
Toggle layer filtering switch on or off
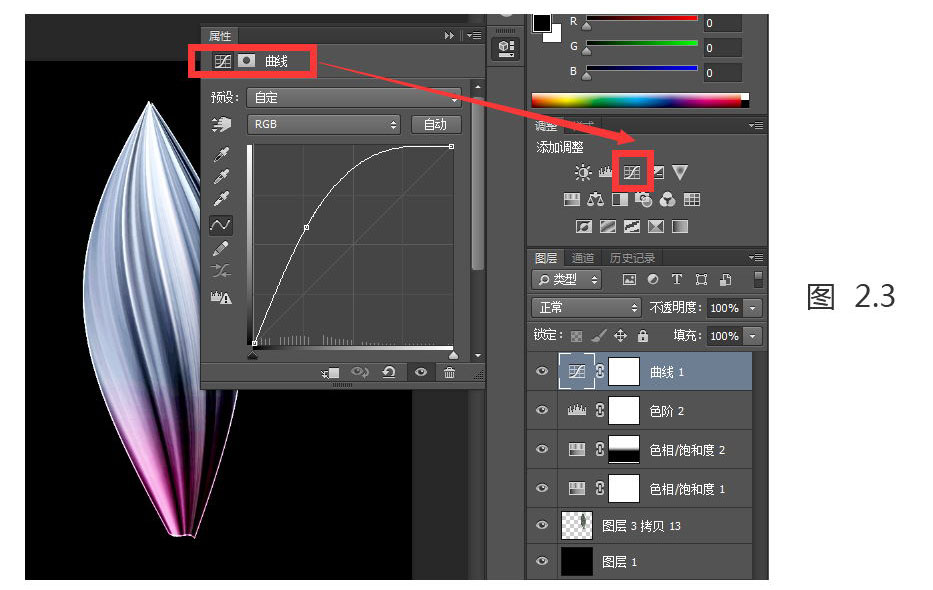(757, 279)
